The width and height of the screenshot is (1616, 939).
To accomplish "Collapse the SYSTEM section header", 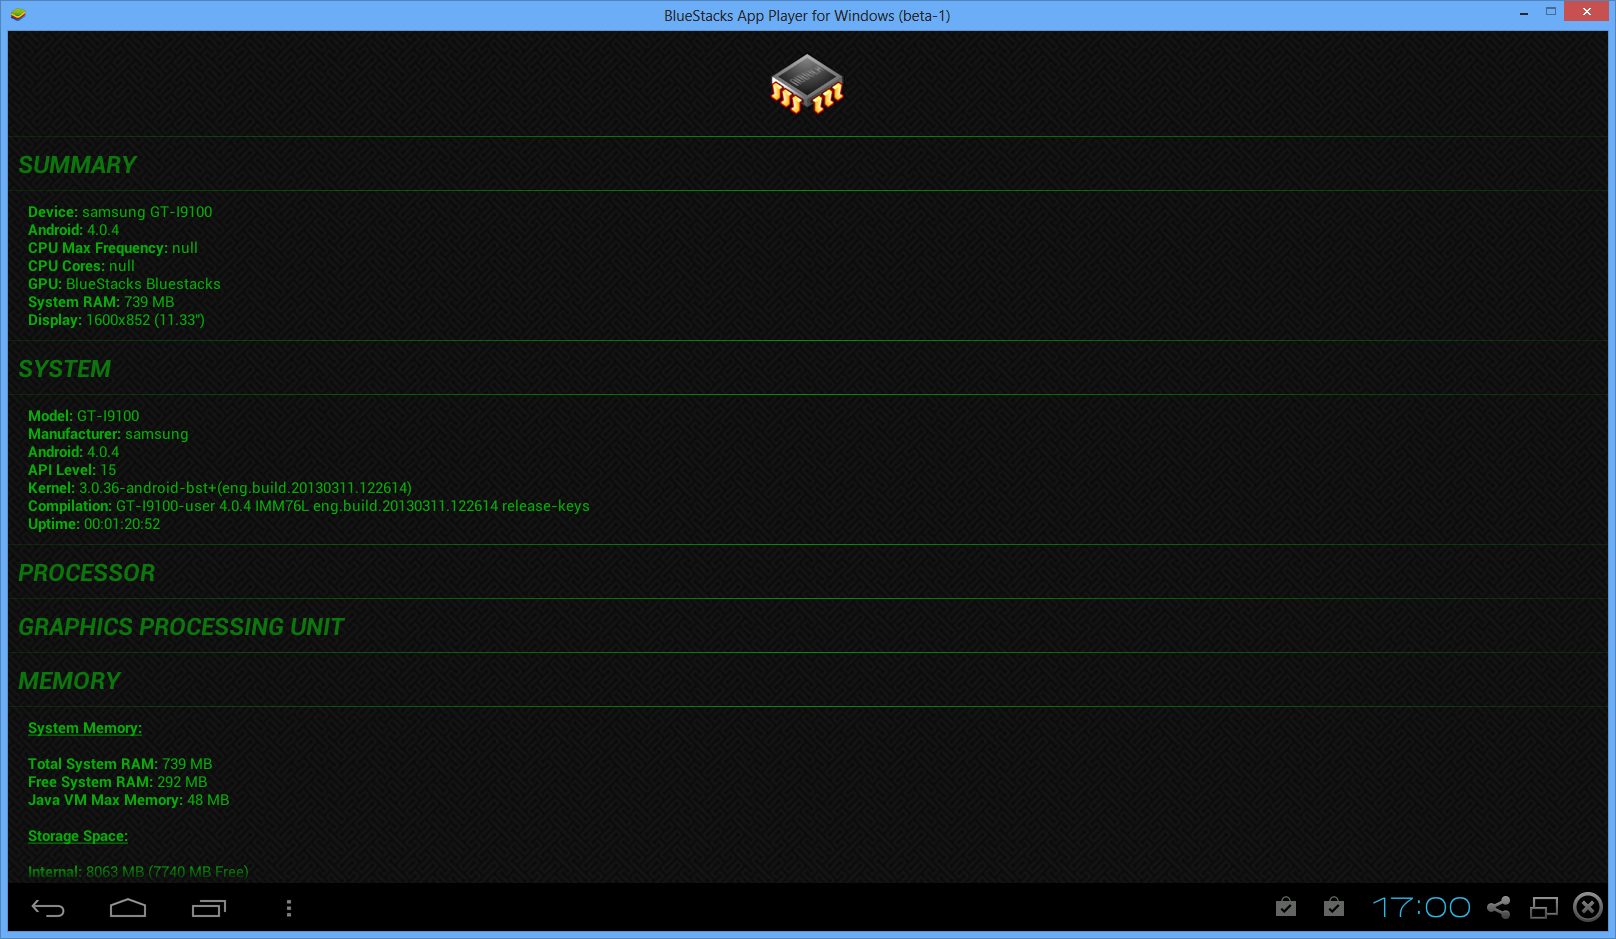I will 808,369.
